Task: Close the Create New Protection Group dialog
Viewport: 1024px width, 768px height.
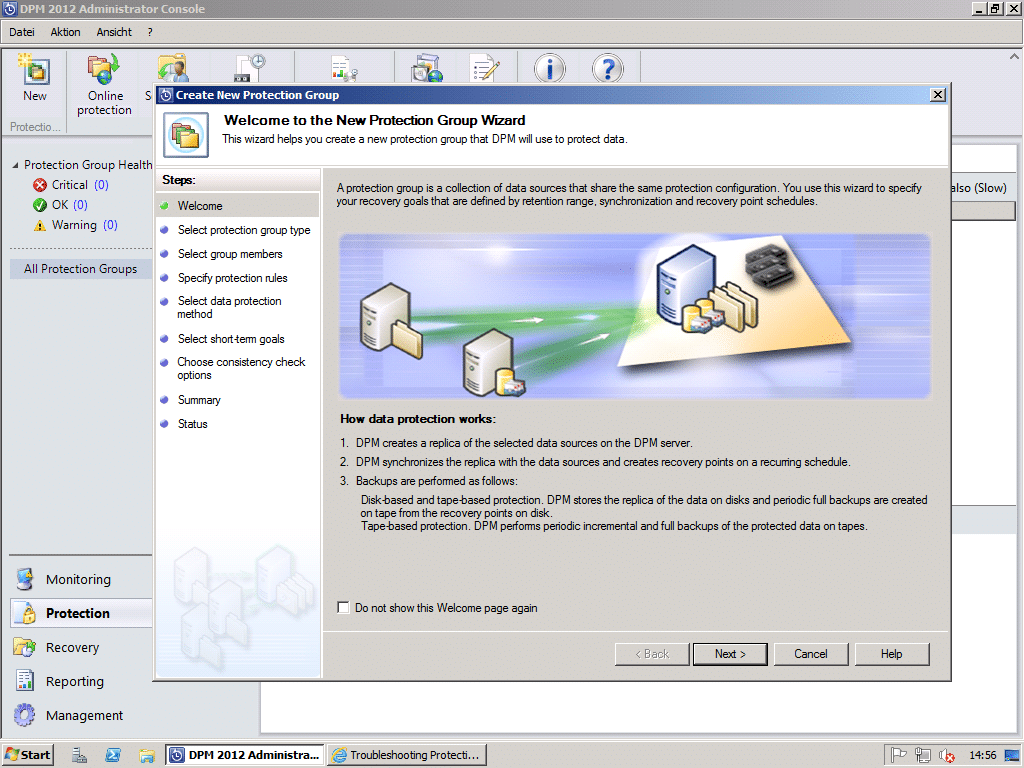Action: [x=938, y=95]
